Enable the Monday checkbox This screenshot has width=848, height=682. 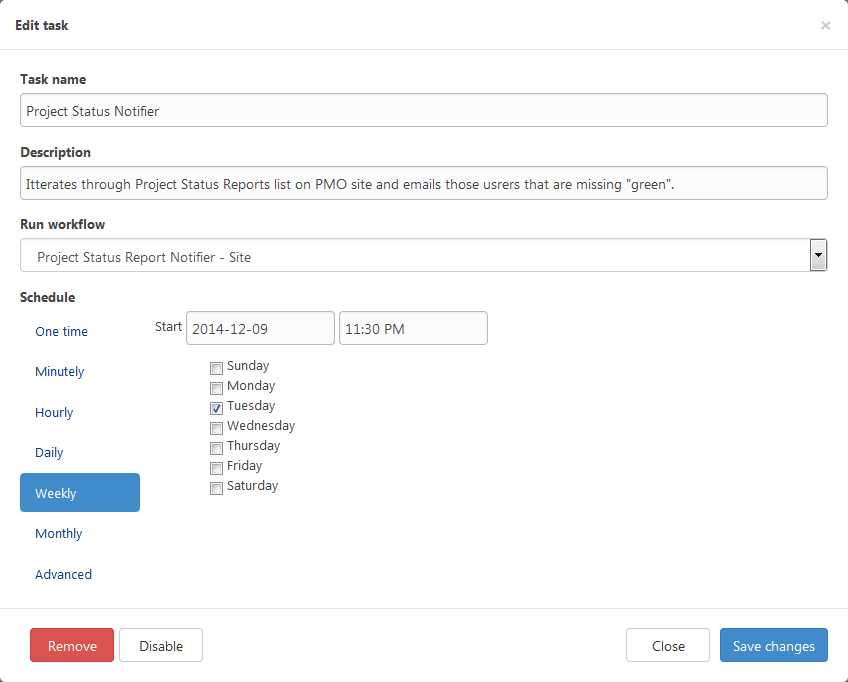[x=216, y=388]
